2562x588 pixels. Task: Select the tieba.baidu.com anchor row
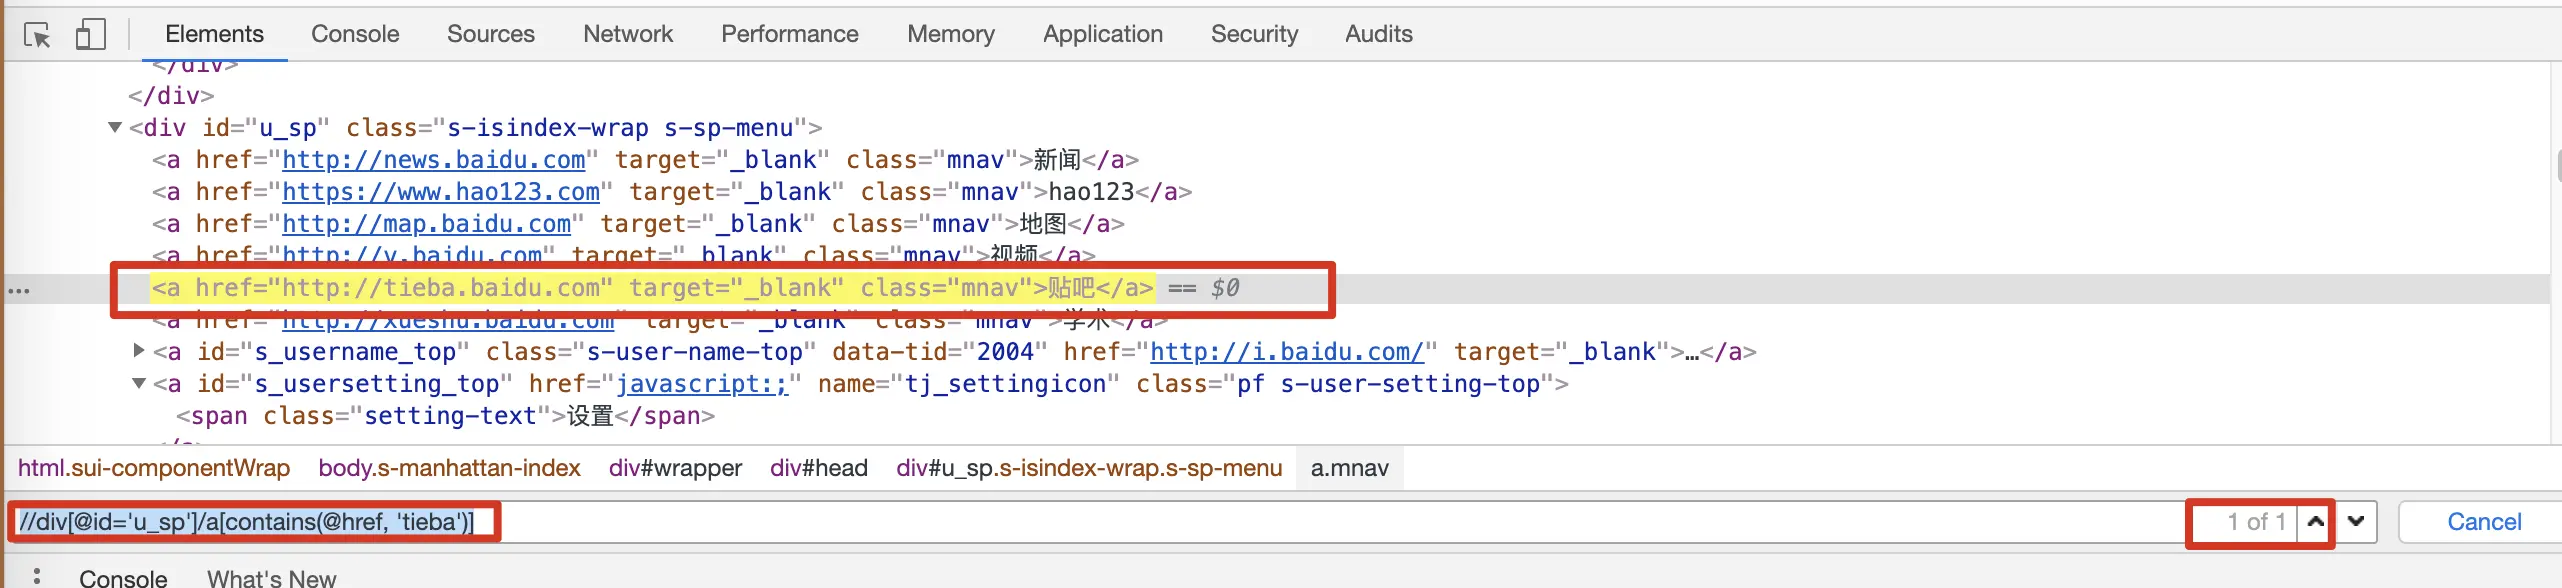tap(652, 288)
